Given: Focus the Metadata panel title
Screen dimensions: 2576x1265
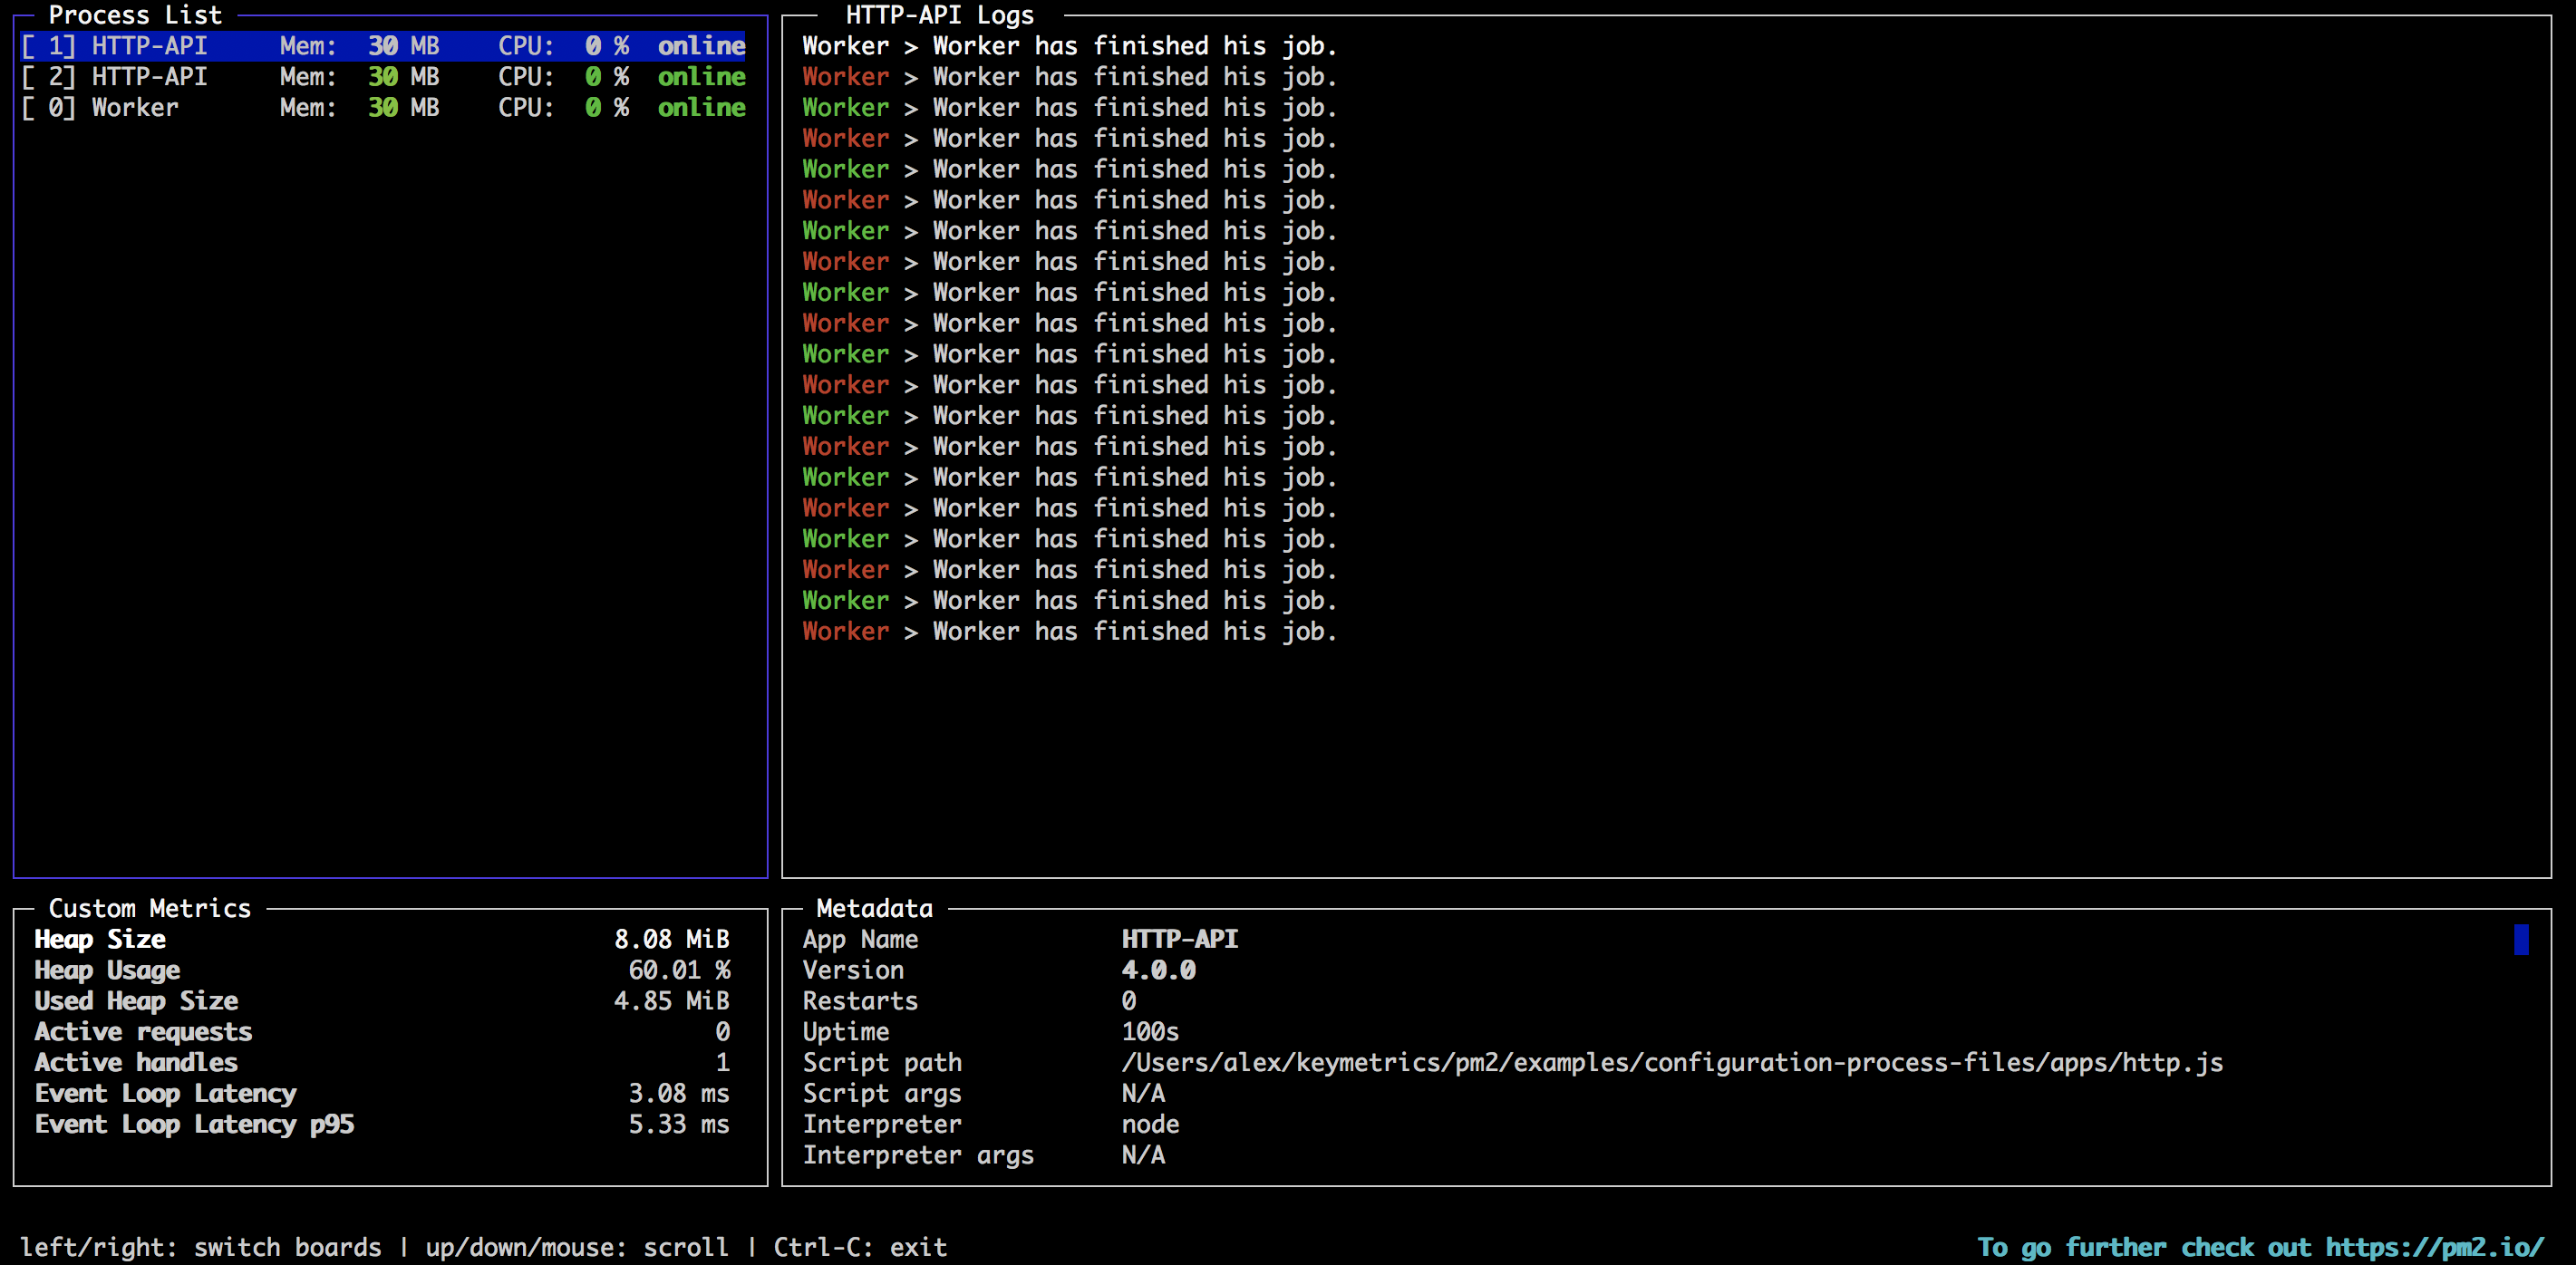Looking at the screenshot, I should pos(874,908).
